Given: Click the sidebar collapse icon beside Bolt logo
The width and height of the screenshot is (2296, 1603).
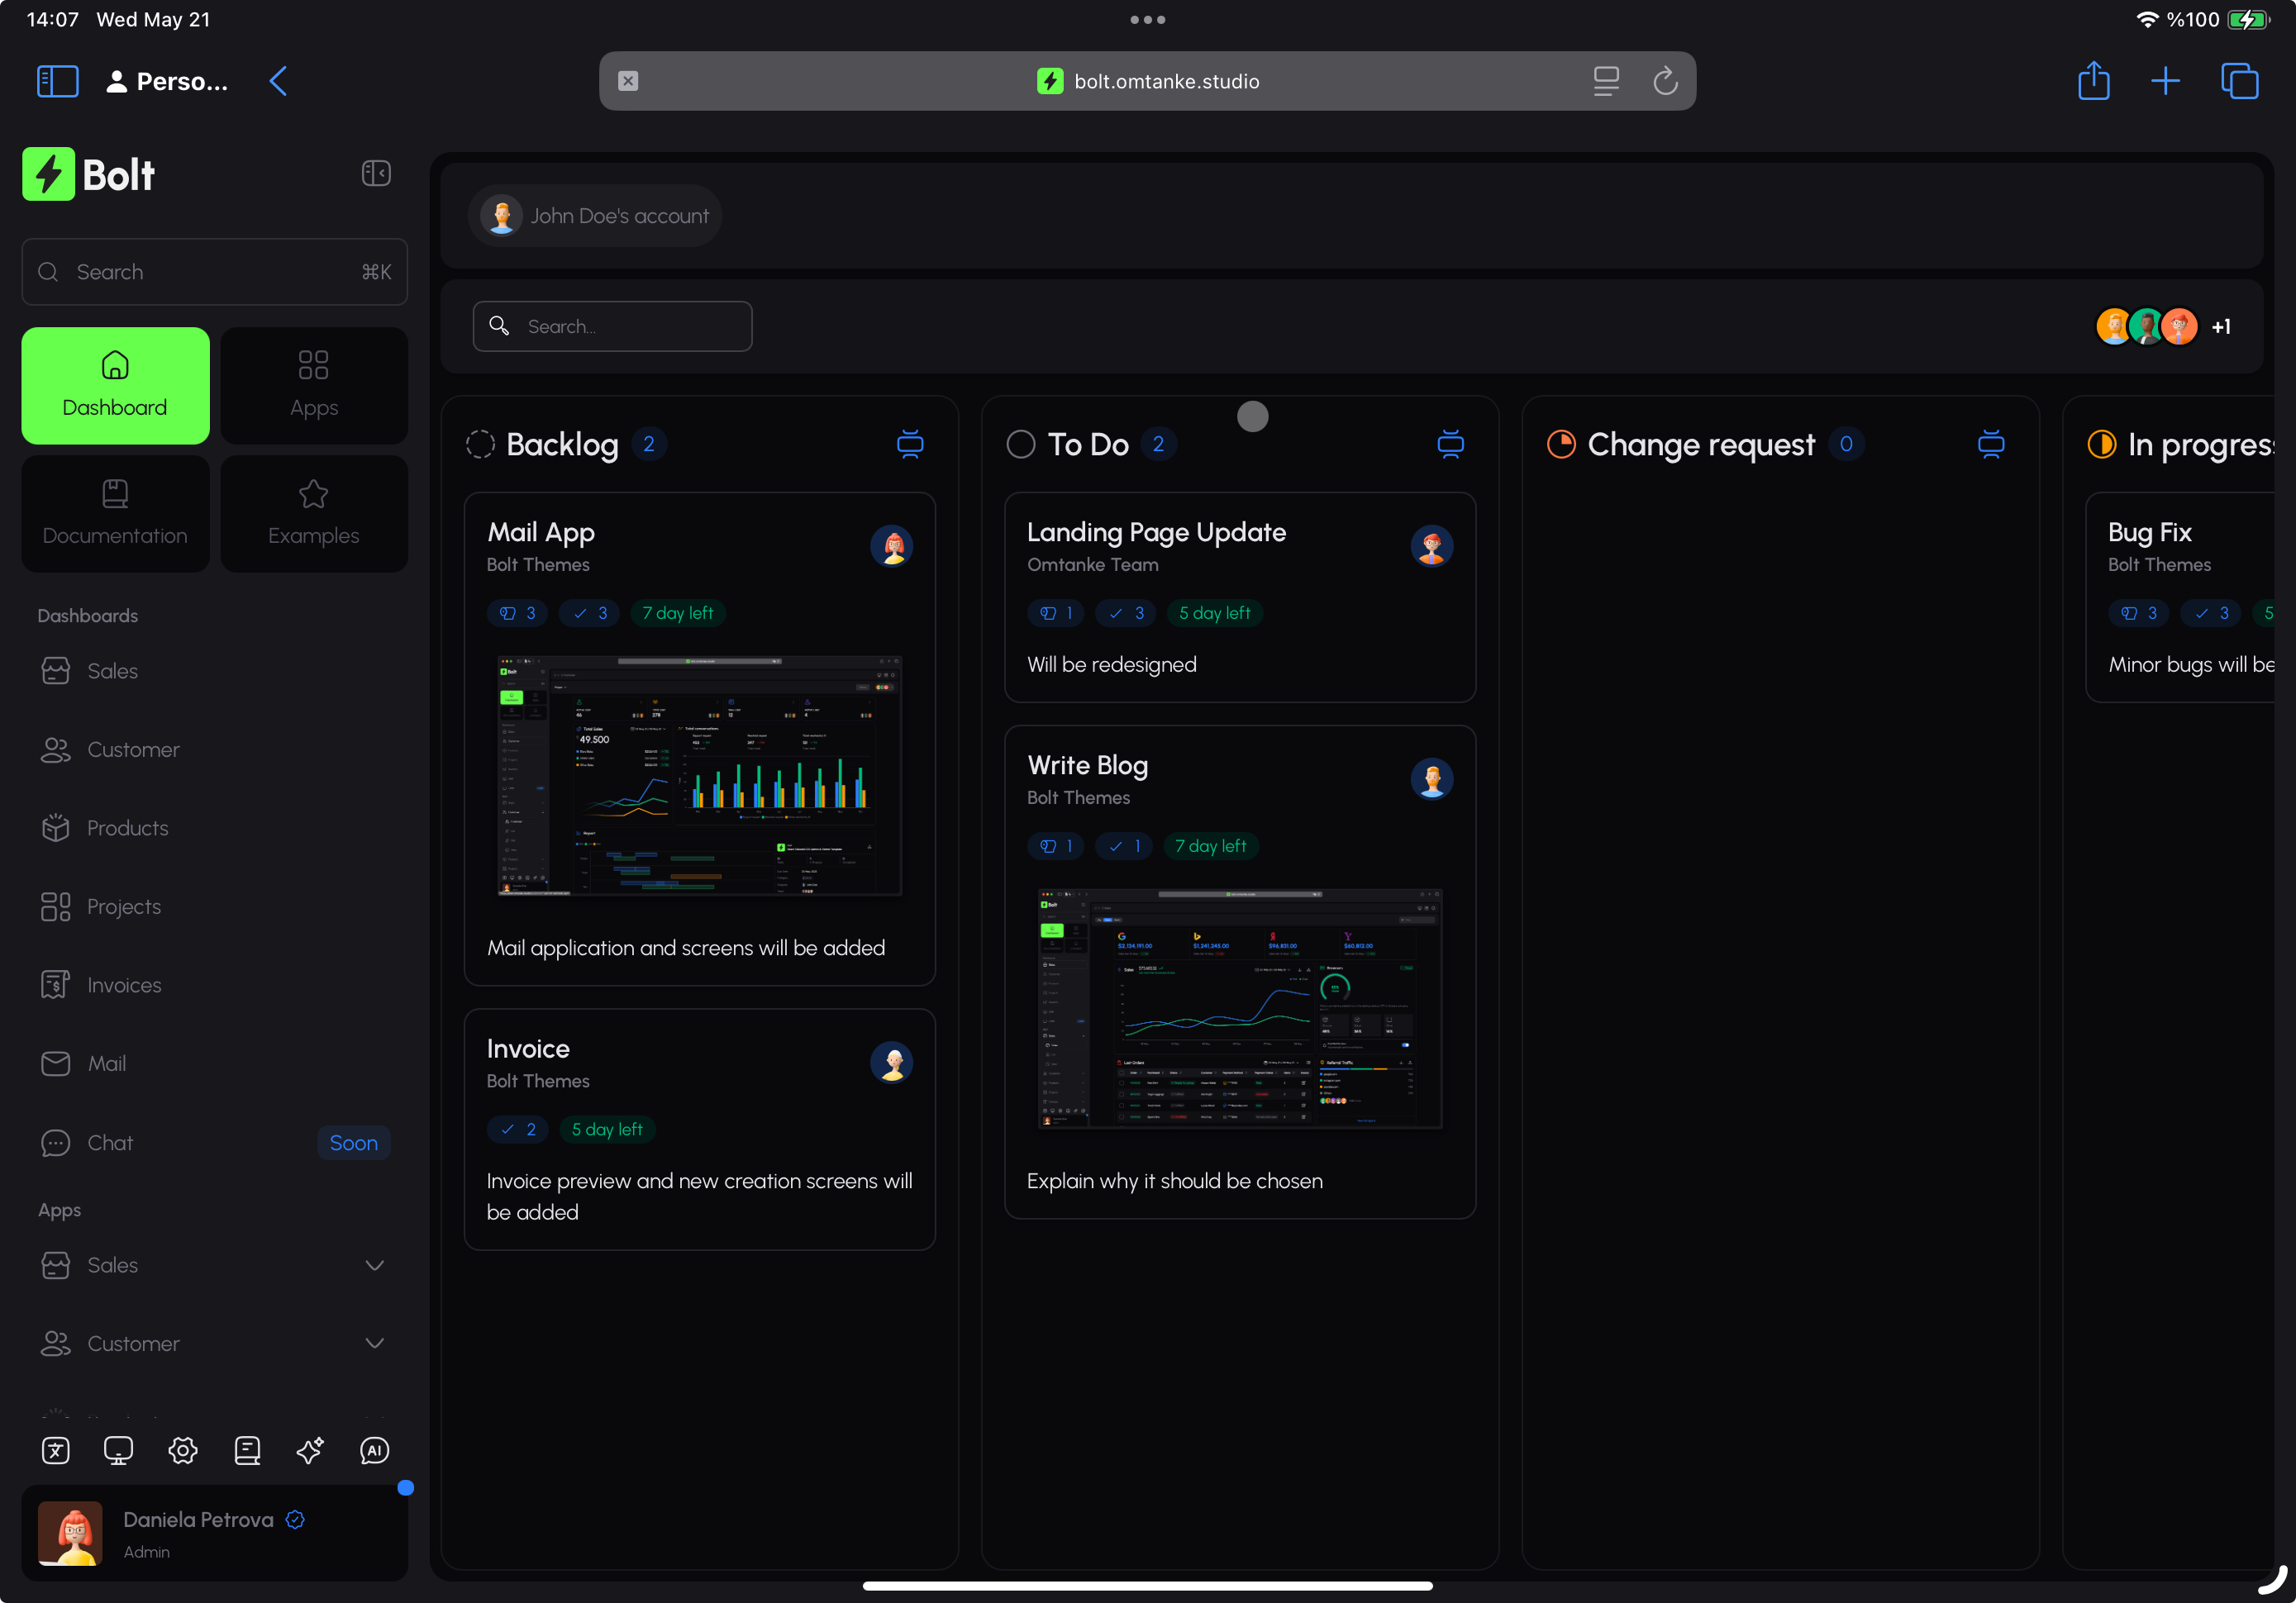Looking at the screenshot, I should pos(376,173).
